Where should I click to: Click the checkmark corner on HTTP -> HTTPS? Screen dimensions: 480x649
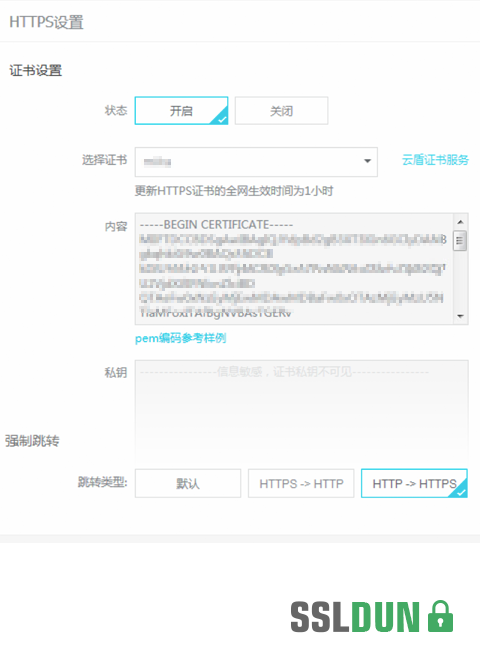tap(461, 491)
